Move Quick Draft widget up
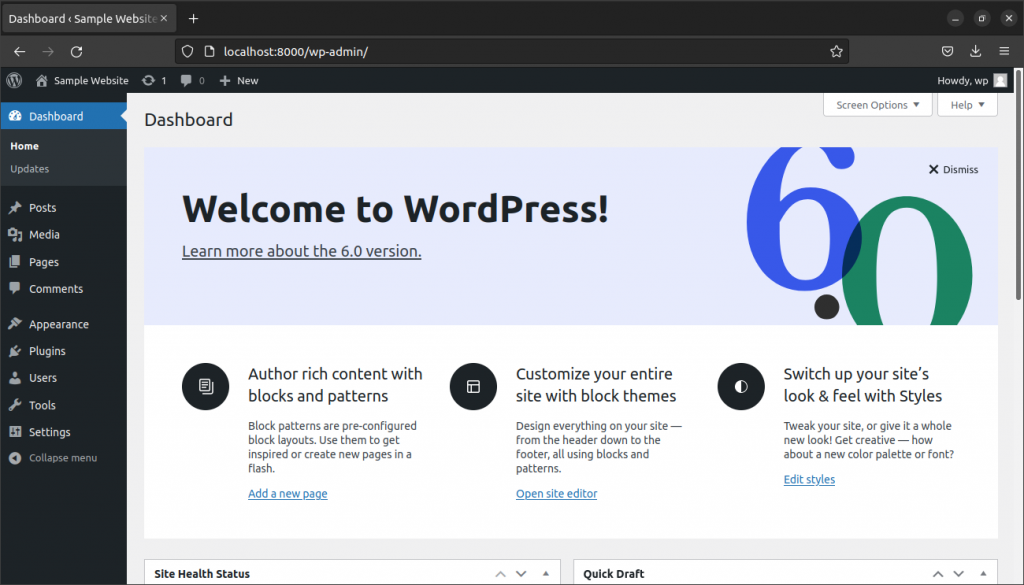Viewport: 1024px width, 585px height. (x=938, y=574)
